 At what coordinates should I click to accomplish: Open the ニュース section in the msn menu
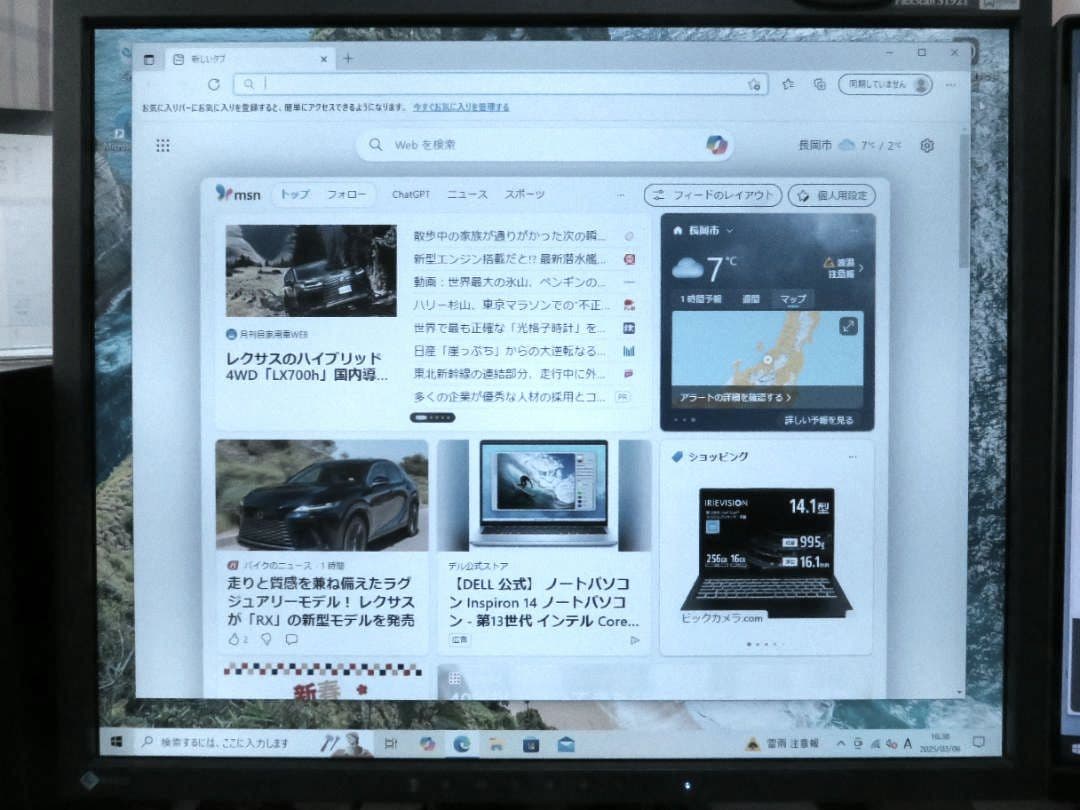pyautogui.click(x=466, y=195)
